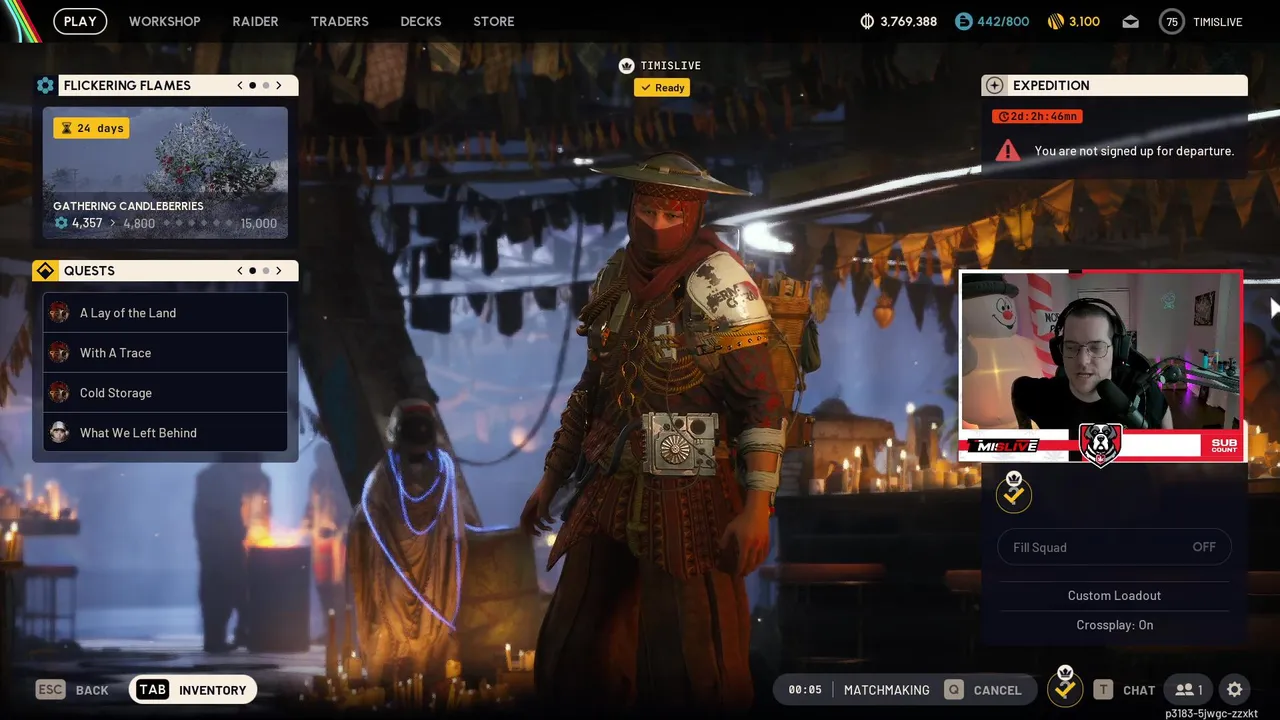Click the Candleberries 4,357 progress bar
Viewport: 1280px width, 720px height.
165,223
